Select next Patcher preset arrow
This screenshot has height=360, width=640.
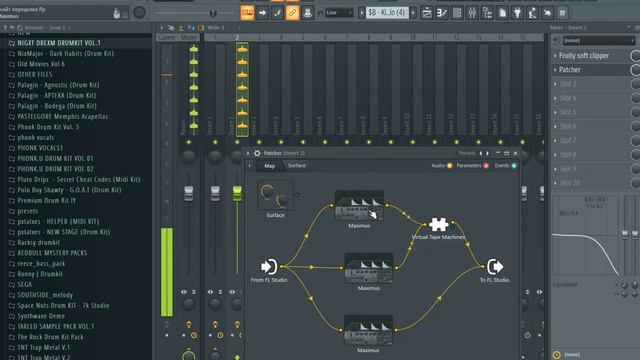(487, 153)
